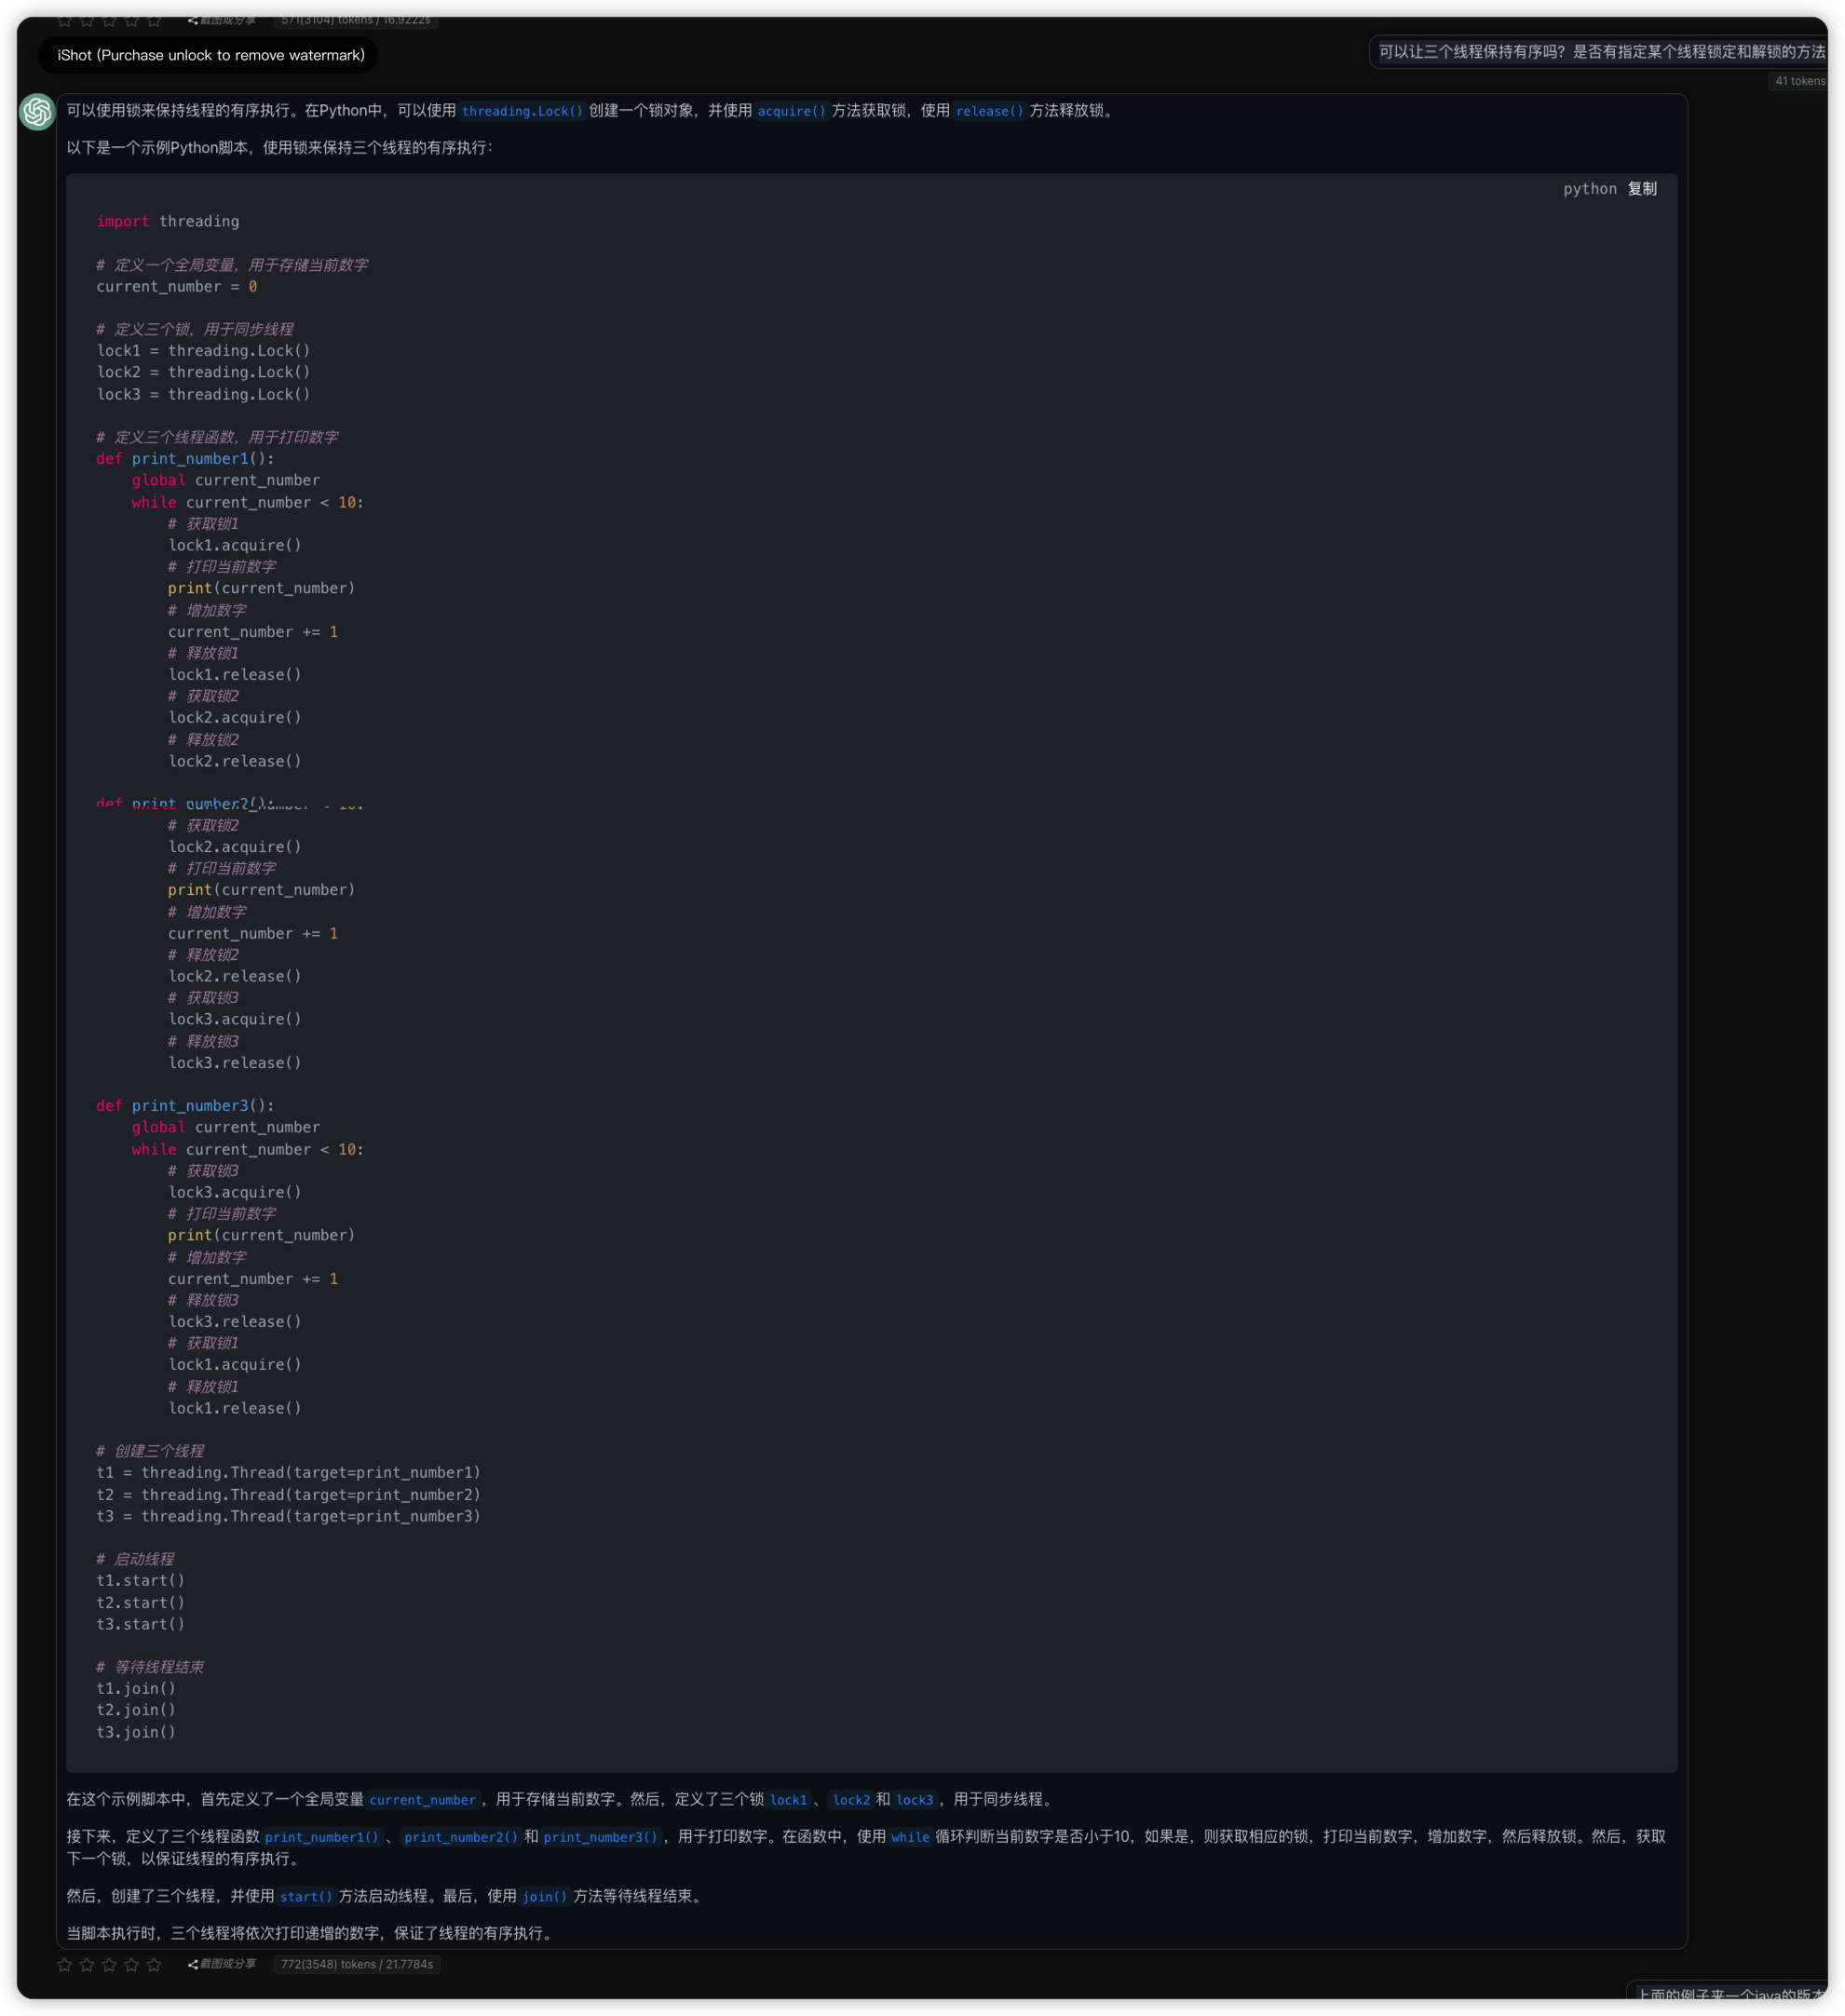This screenshot has height=2016, width=1845.
Task: Rate the bottom reply five stars
Action: coord(154,1964)
